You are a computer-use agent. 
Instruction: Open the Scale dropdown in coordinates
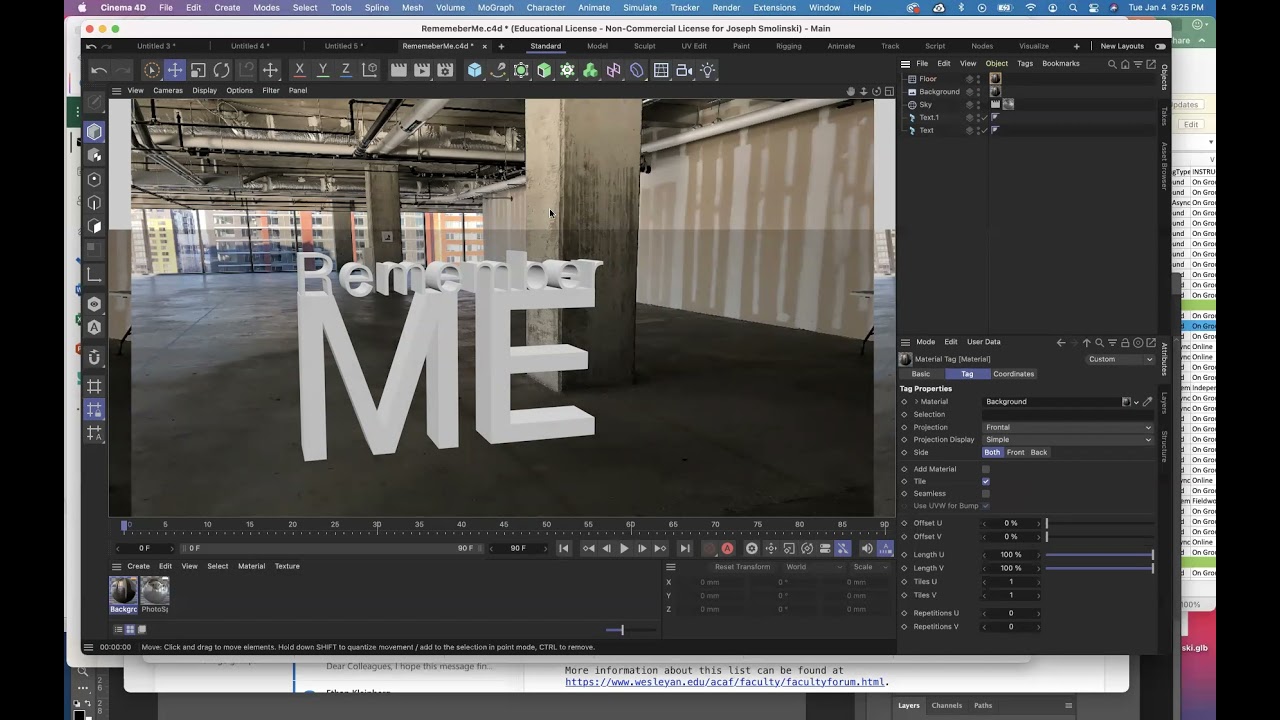(870, 567)
